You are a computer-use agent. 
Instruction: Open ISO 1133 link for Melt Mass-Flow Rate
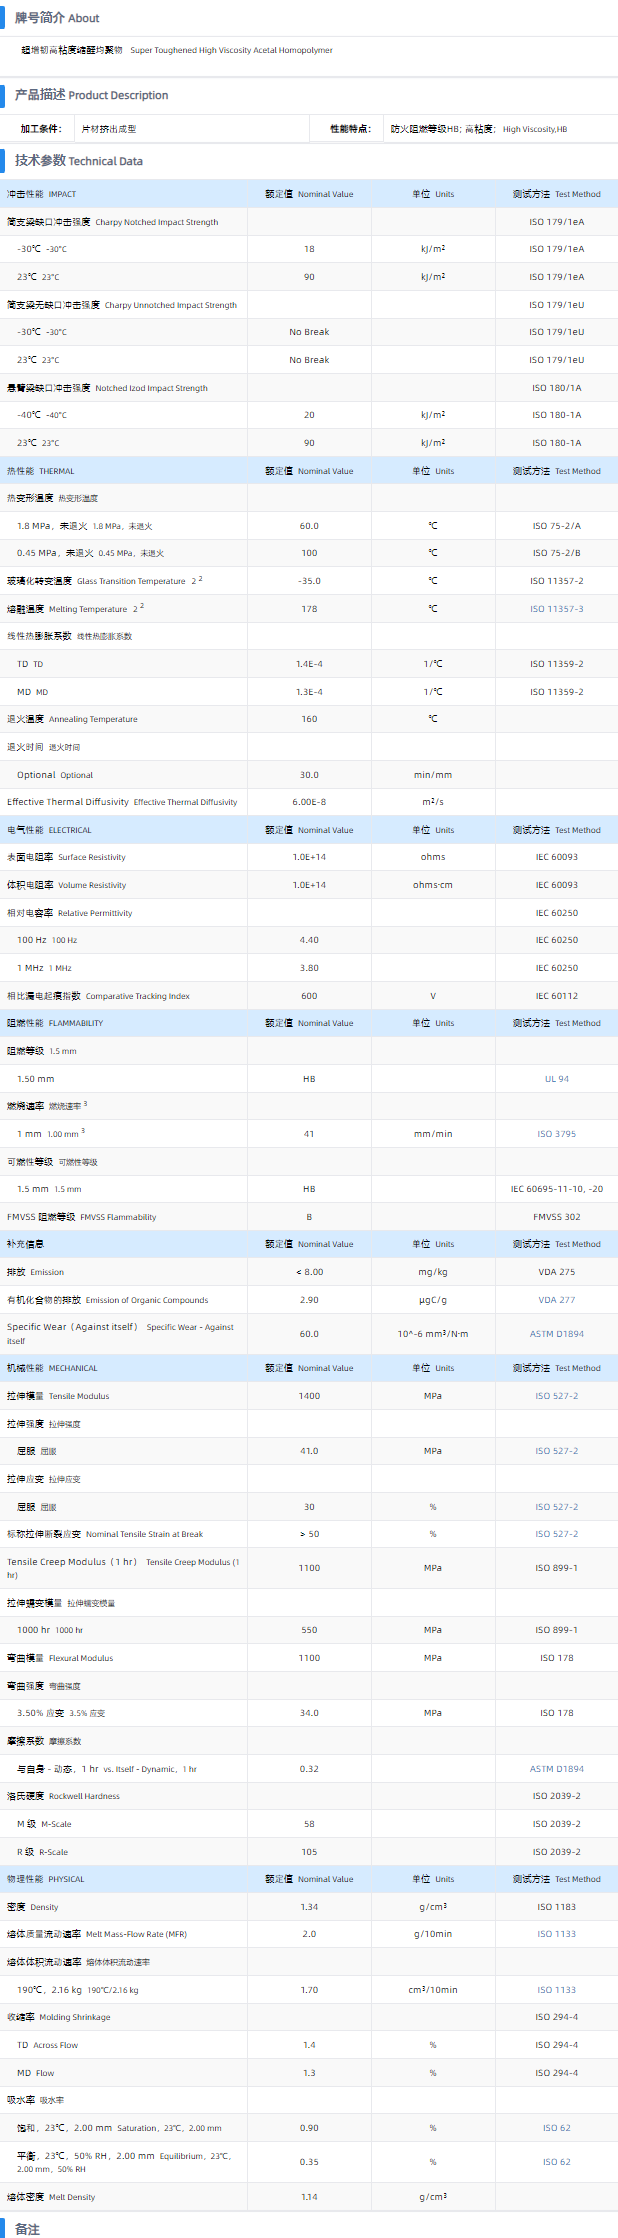556,1934
